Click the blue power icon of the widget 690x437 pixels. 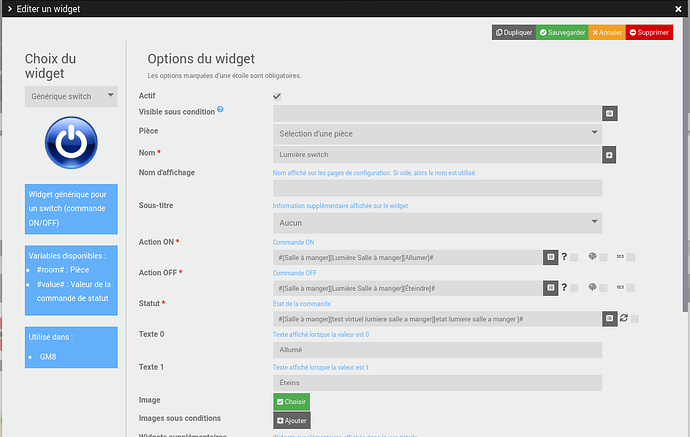(71, 143)
